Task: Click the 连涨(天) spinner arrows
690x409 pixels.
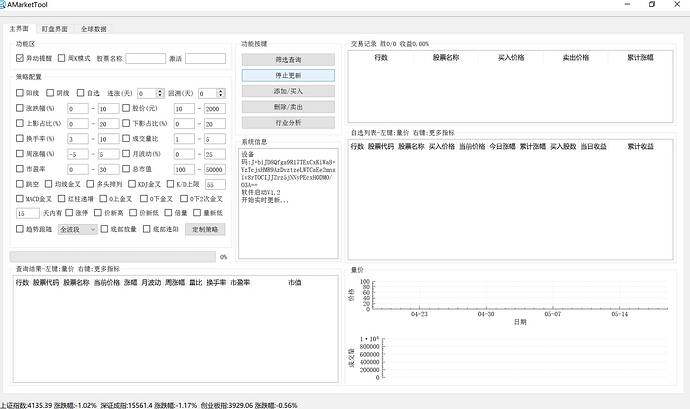Action: tap(160, 93)
